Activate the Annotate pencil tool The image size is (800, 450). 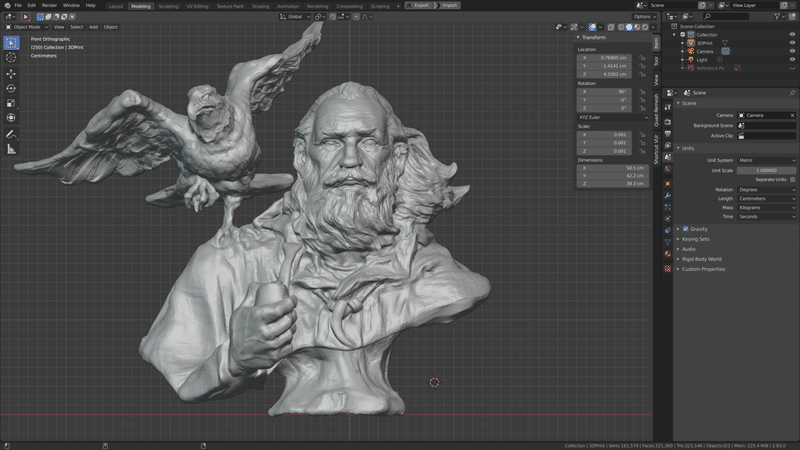point(11,134)
